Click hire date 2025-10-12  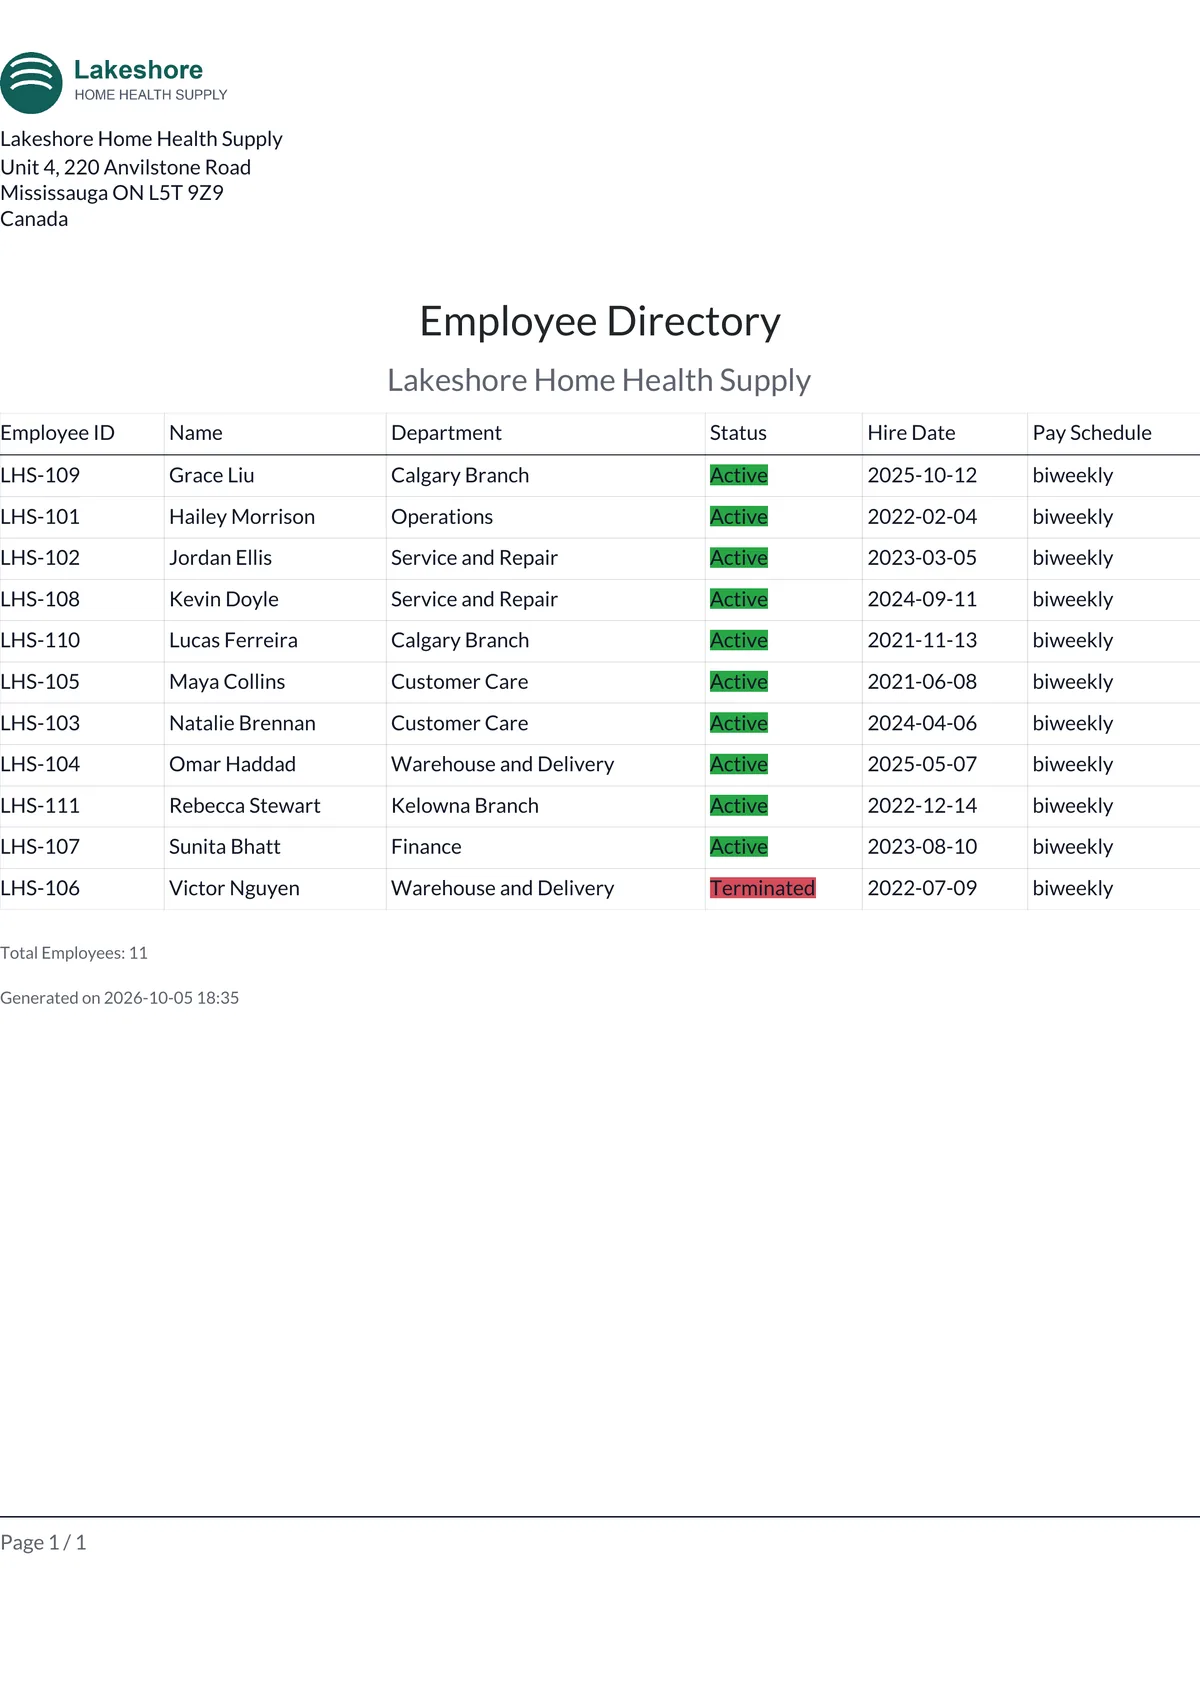pos(922,475)
